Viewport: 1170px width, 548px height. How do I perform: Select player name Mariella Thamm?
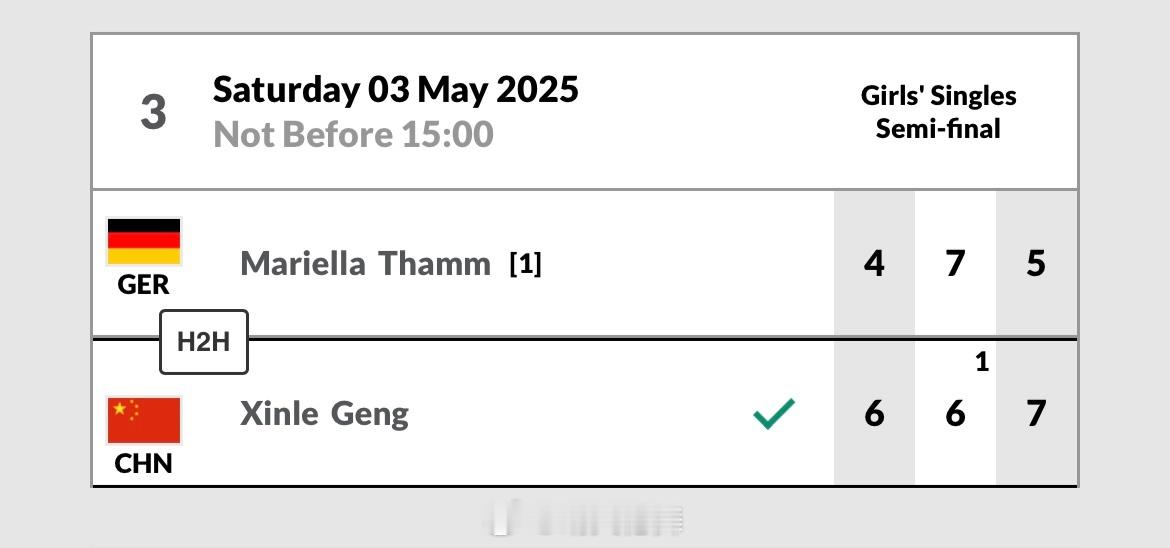point(366,264)
